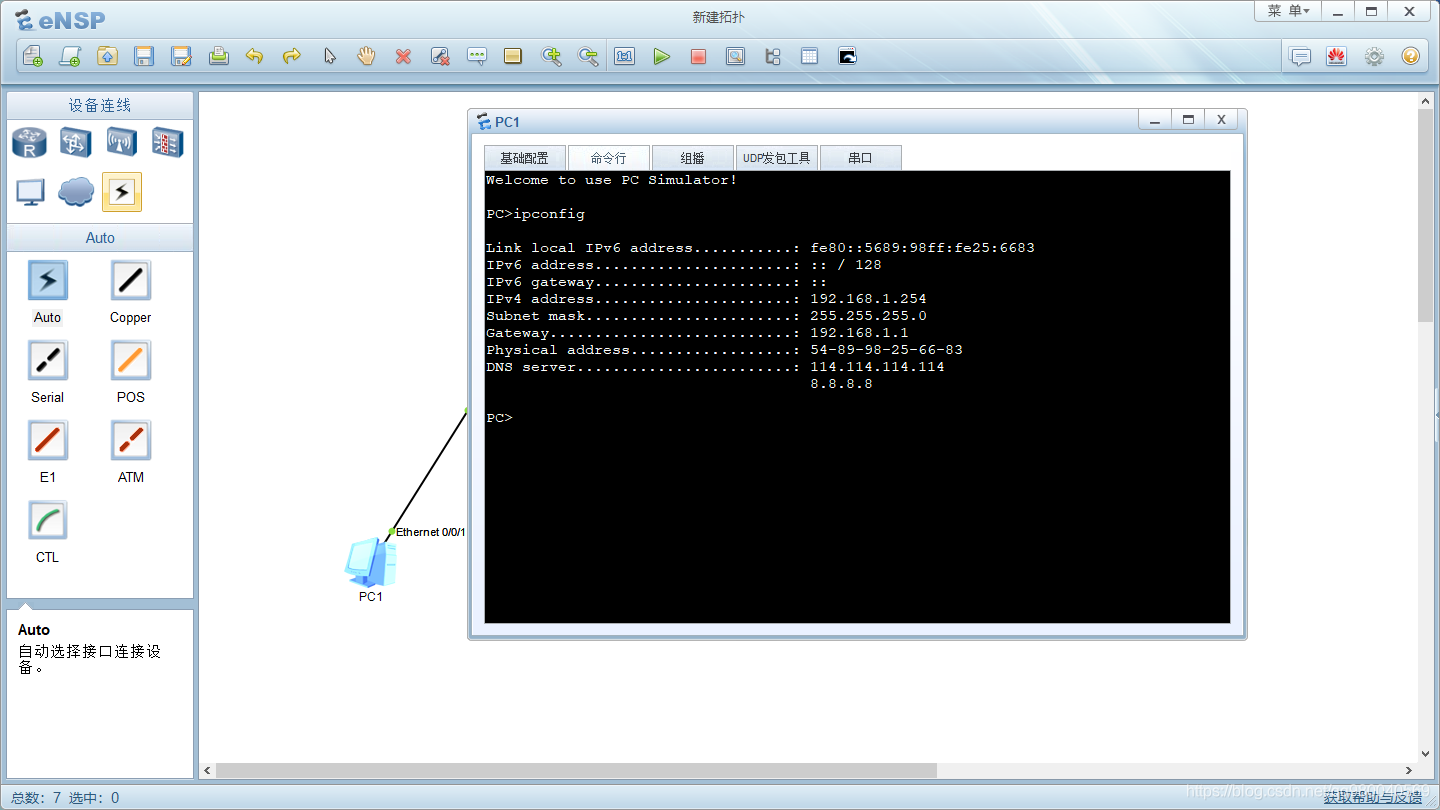Select the connection lightning category icon
This screenshot has height=810, width=1440.
pyautogui.click(x=122, y=191)
